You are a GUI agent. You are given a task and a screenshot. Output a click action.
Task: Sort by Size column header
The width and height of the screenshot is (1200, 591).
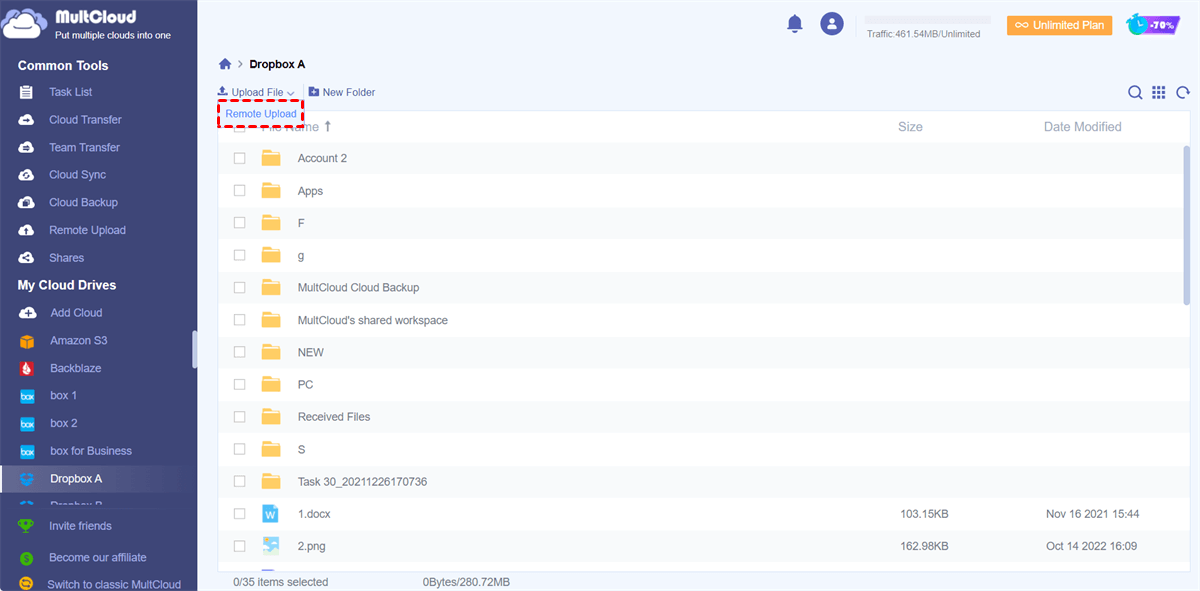(x=910, y=127)
